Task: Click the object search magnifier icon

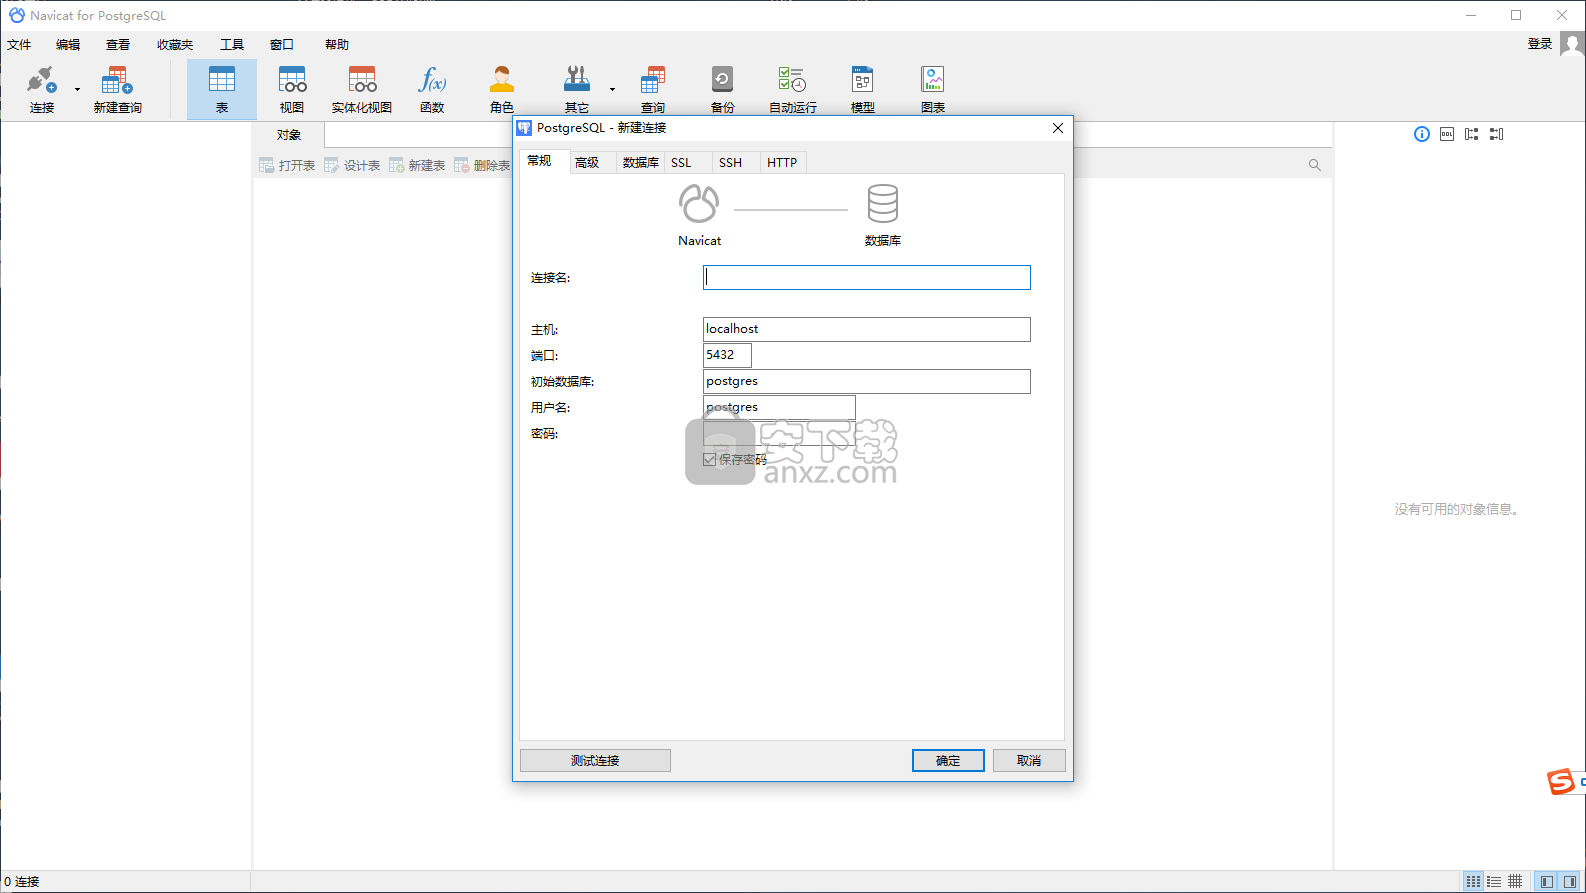Action: pos(1315,165)
